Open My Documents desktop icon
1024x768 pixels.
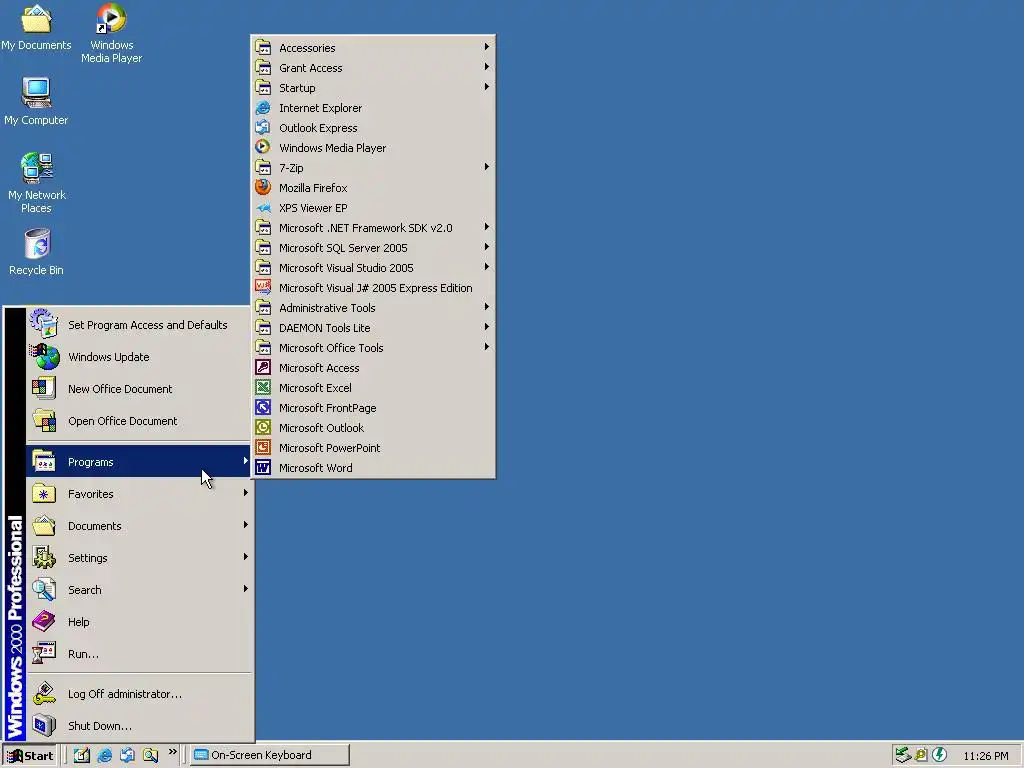[36, 27]
